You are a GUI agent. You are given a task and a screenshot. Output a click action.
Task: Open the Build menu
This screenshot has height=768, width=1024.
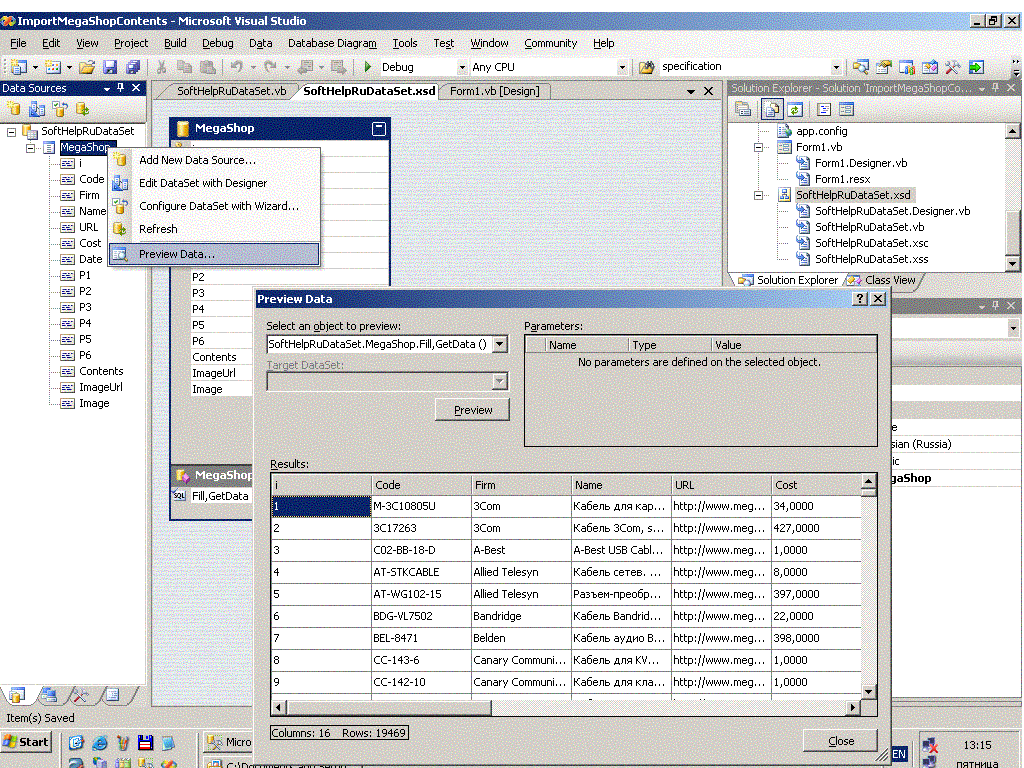point(175,43)
